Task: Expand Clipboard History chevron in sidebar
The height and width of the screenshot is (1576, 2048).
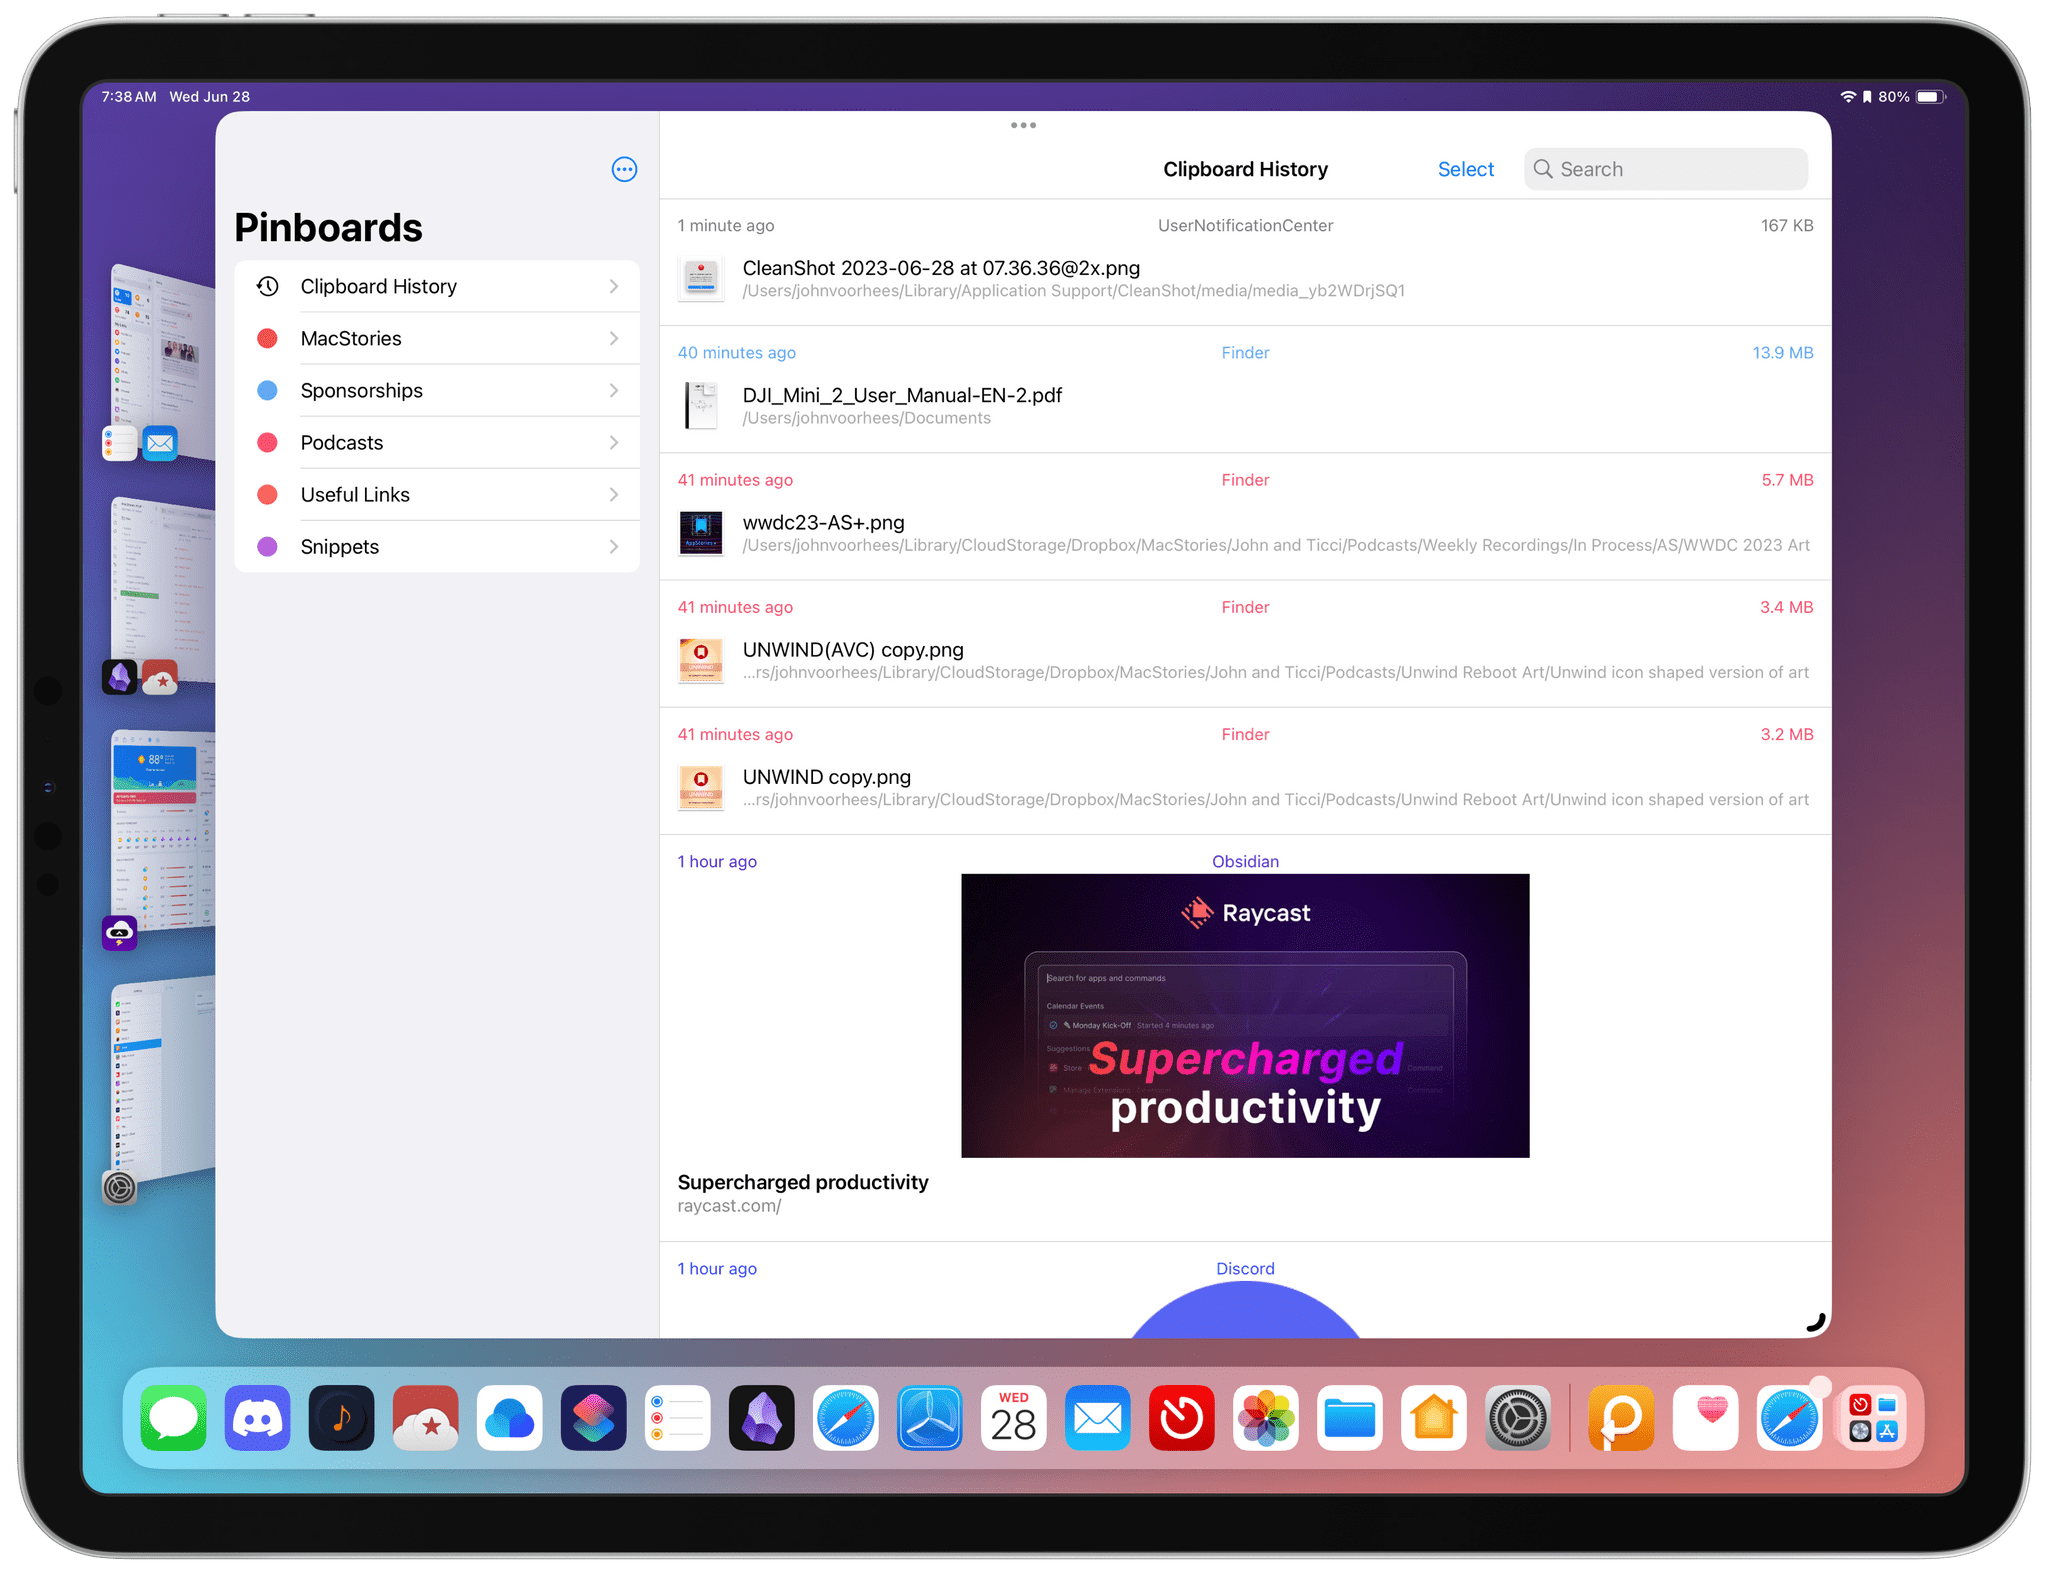Action: tap(614, 286)
